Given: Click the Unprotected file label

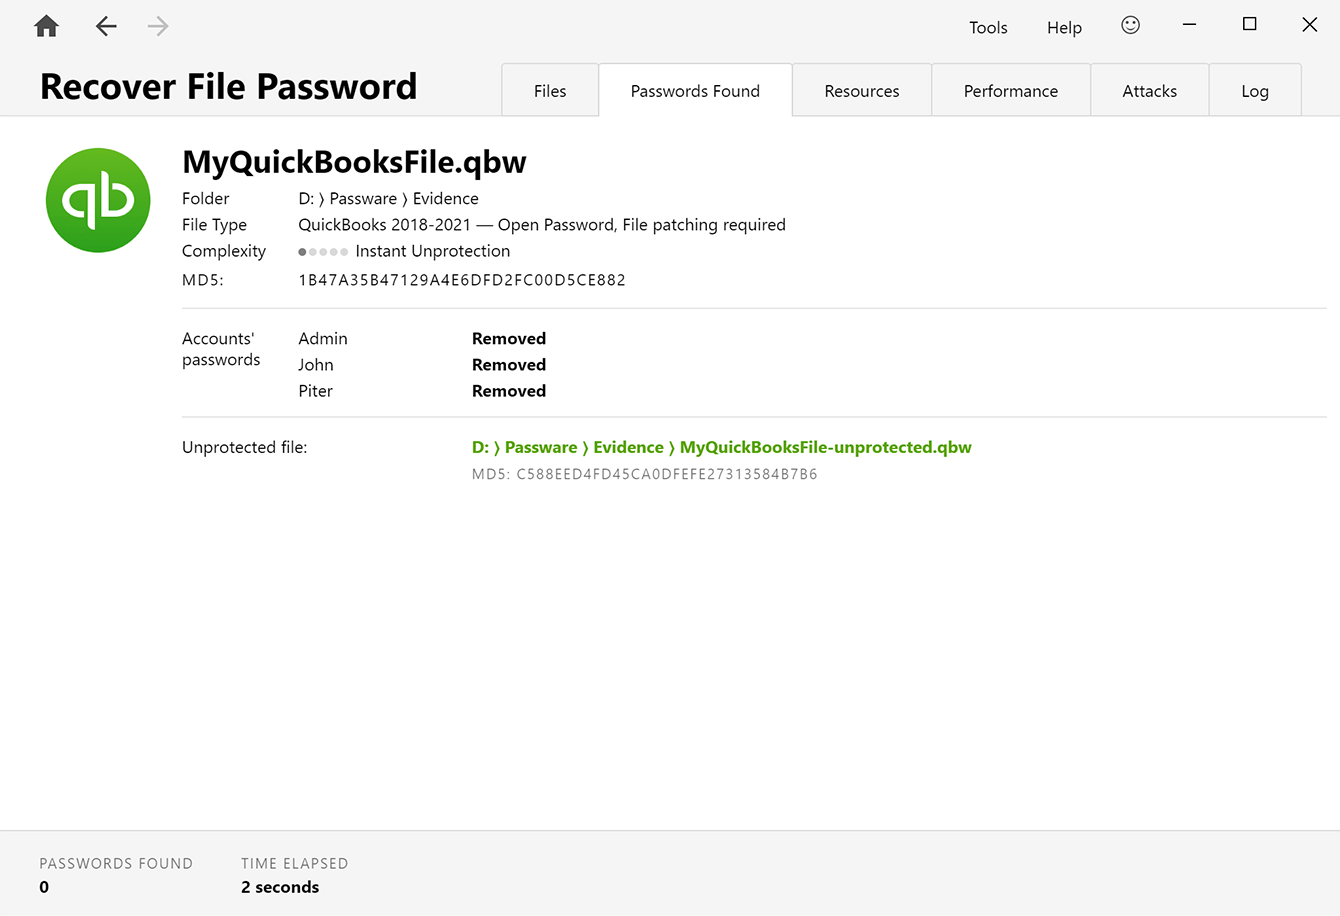Looking at the screenshot, I should (x=245, y=447).
